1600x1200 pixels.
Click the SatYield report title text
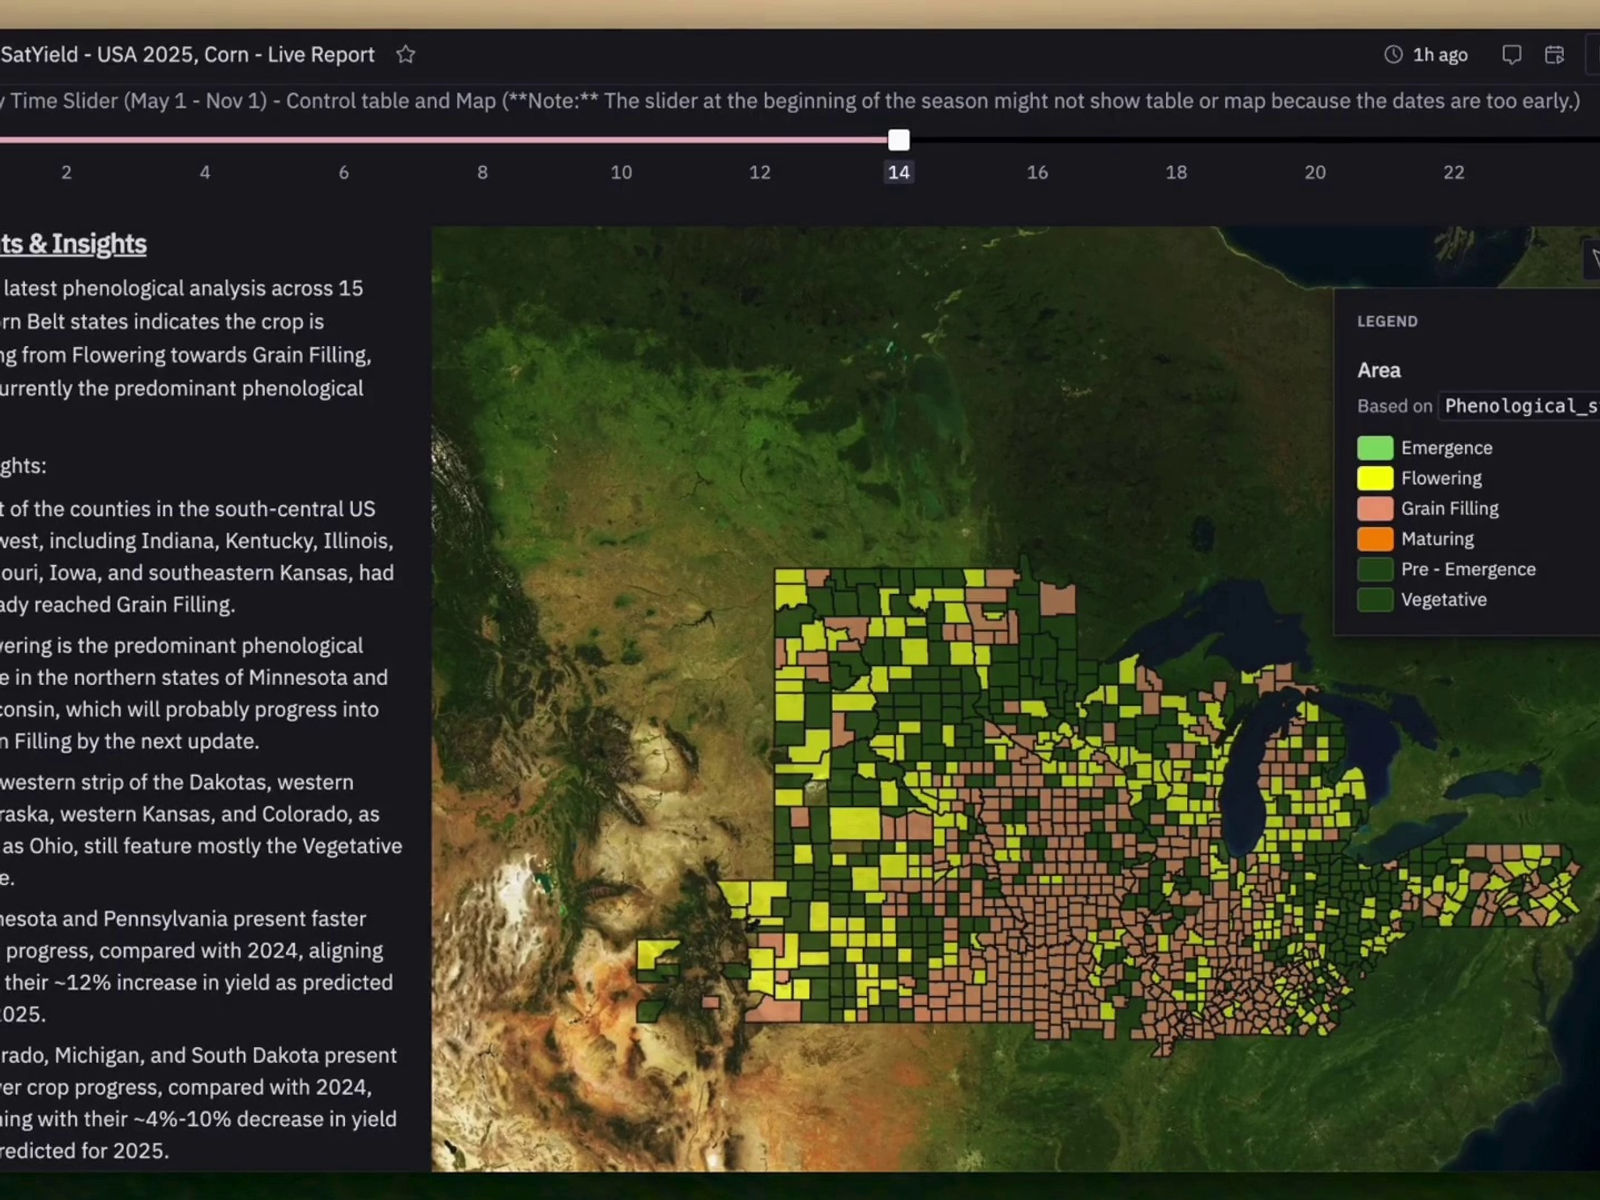pyautogui.click(x=187, y=55)
